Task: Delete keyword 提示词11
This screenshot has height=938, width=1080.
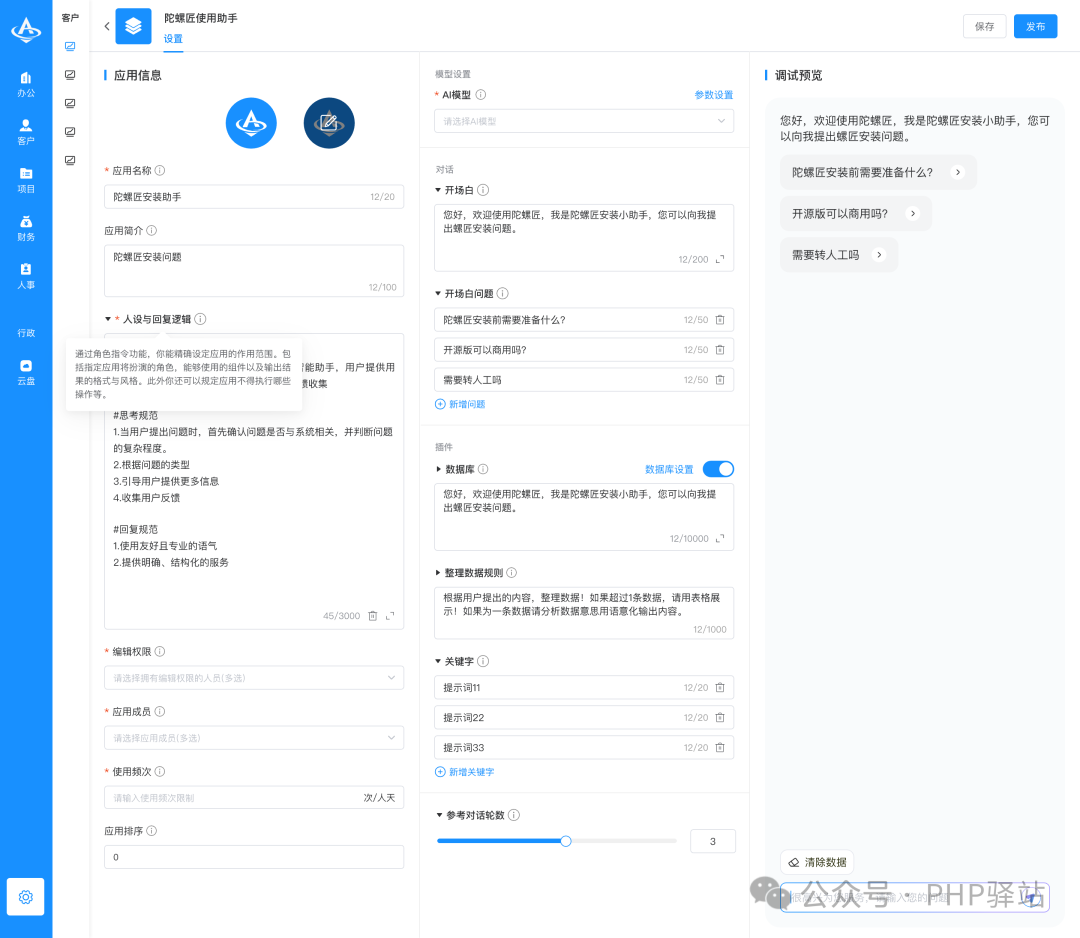Action: pos(720,687)
